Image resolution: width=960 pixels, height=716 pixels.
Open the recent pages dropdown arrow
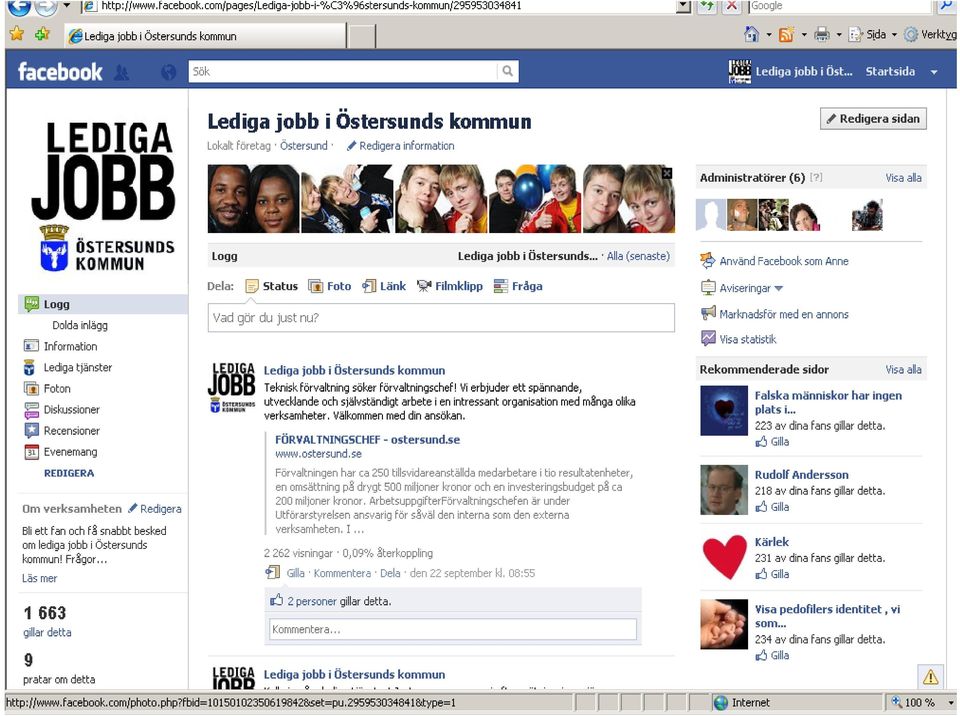pyautogui.click(x=66, y=6)
